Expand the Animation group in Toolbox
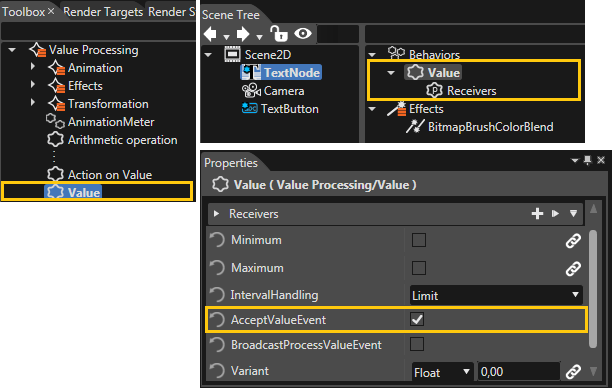The width and height of the screenshot is (613, 389). pos(33,67)
